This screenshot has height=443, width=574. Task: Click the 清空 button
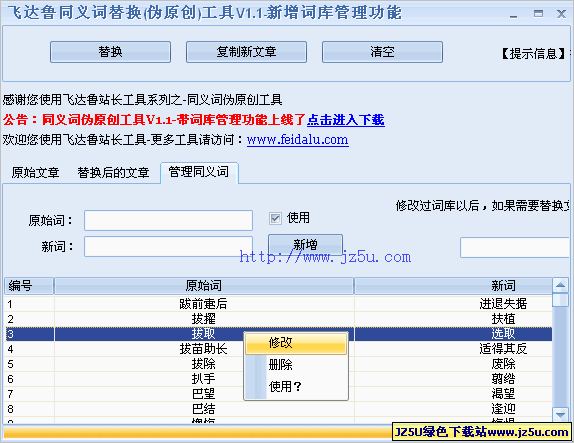382,52
